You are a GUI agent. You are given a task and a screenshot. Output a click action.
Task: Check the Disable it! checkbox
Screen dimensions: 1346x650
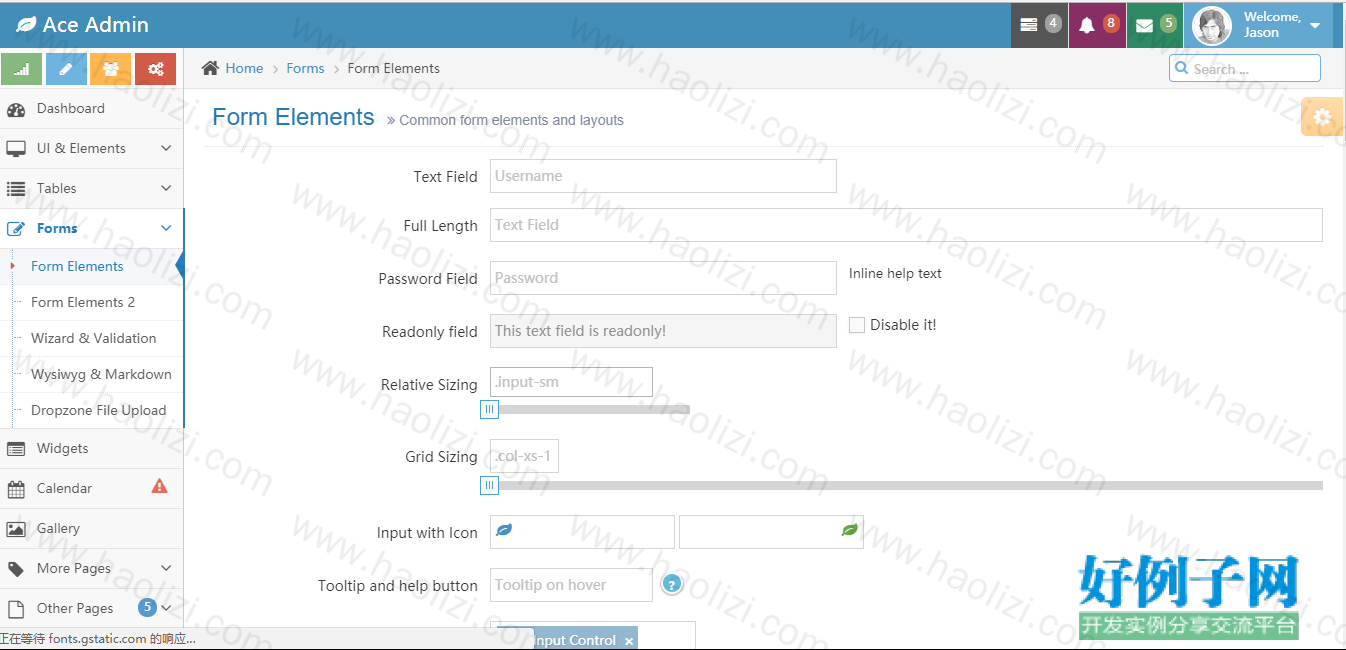857,325
